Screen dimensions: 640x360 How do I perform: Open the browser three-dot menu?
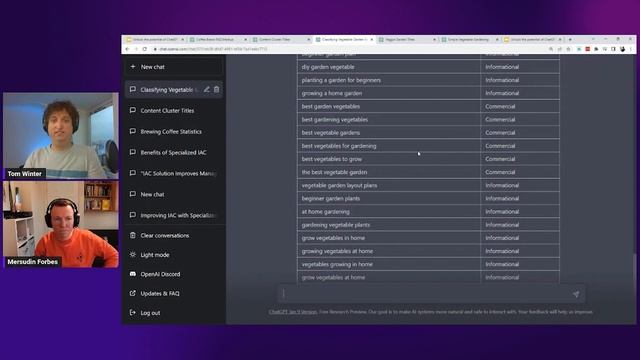click(x=631, y=49)
